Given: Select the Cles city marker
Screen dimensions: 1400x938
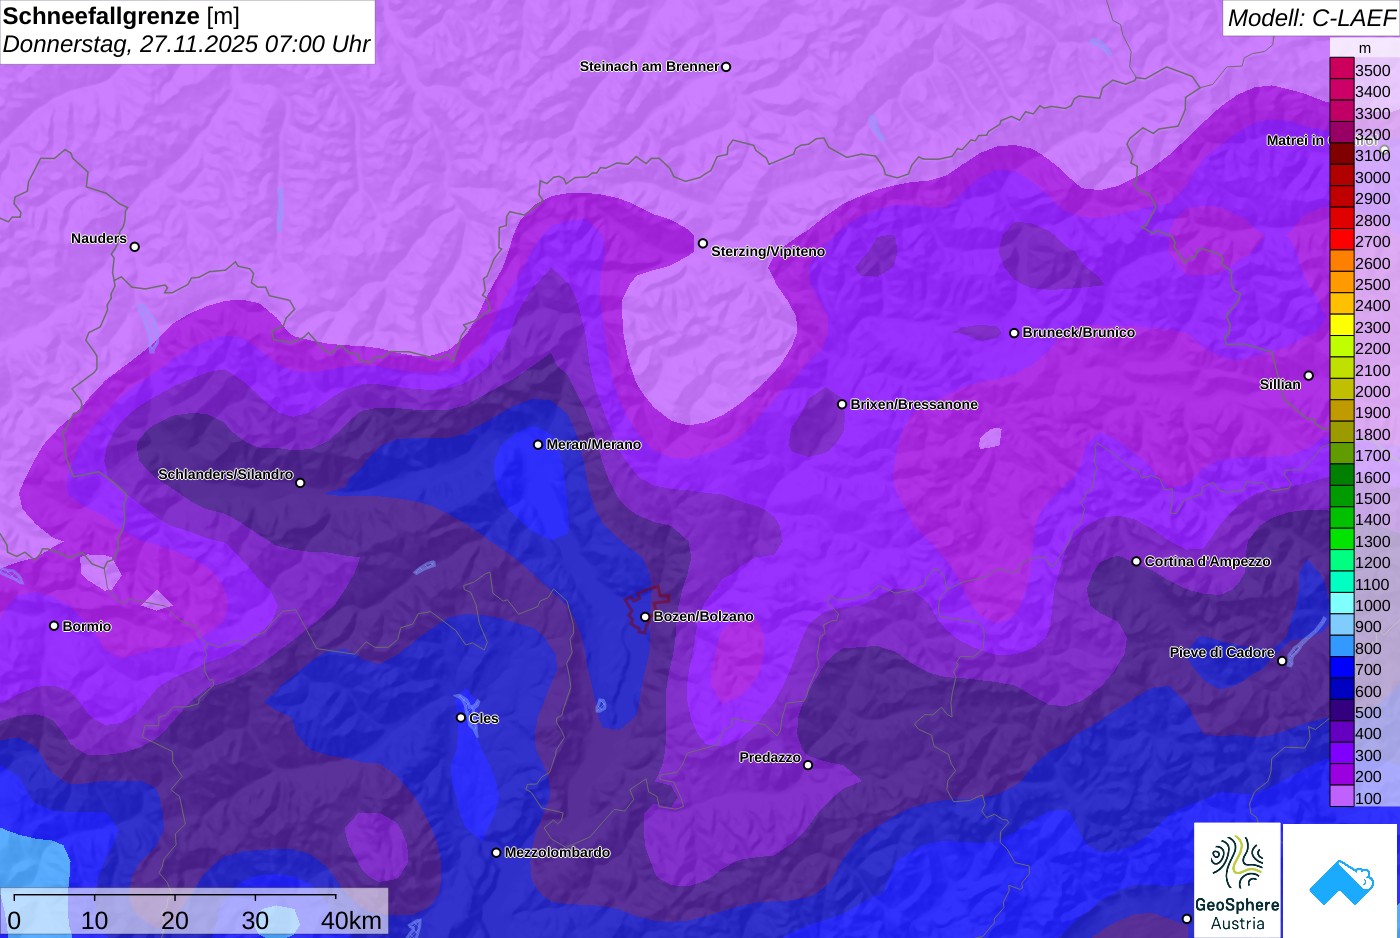Looking at the screenshot, I should coord(461,718).
